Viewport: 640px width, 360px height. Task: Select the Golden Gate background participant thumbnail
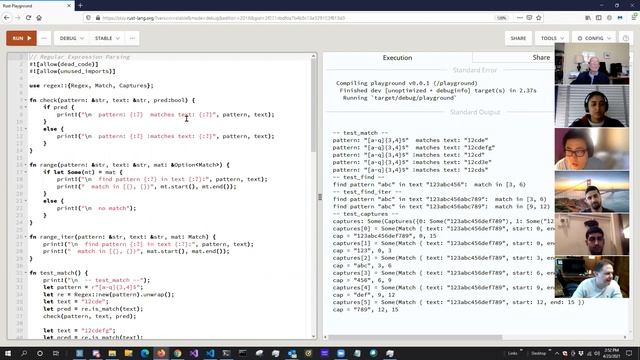(592, 191)
